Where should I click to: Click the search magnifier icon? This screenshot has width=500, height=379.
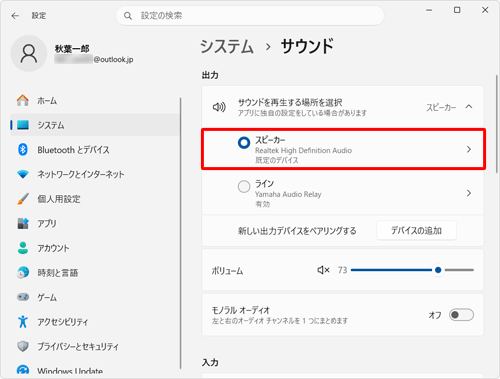(128, 16)
